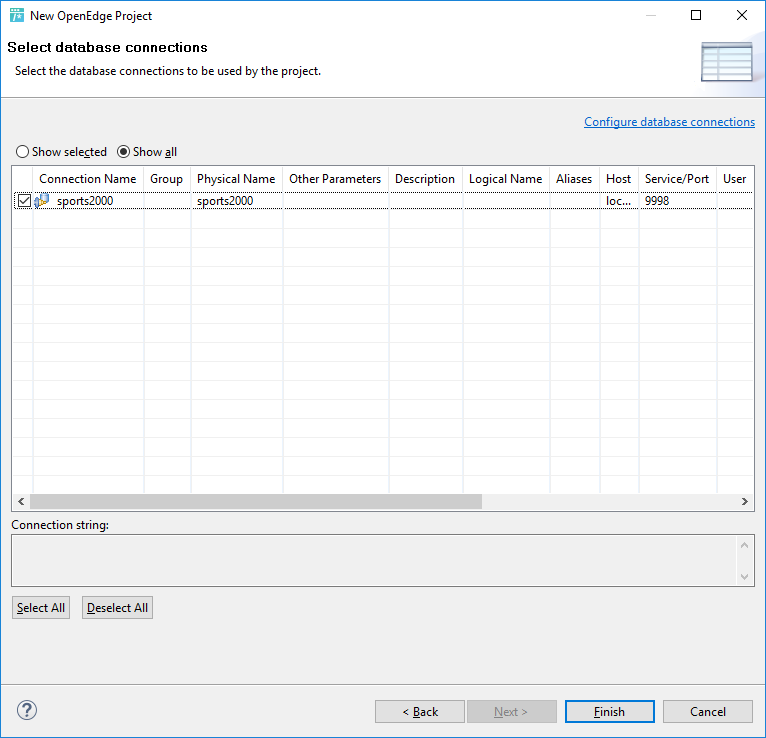
Task: Click the Service/Port column header
Action: point(677,179)
